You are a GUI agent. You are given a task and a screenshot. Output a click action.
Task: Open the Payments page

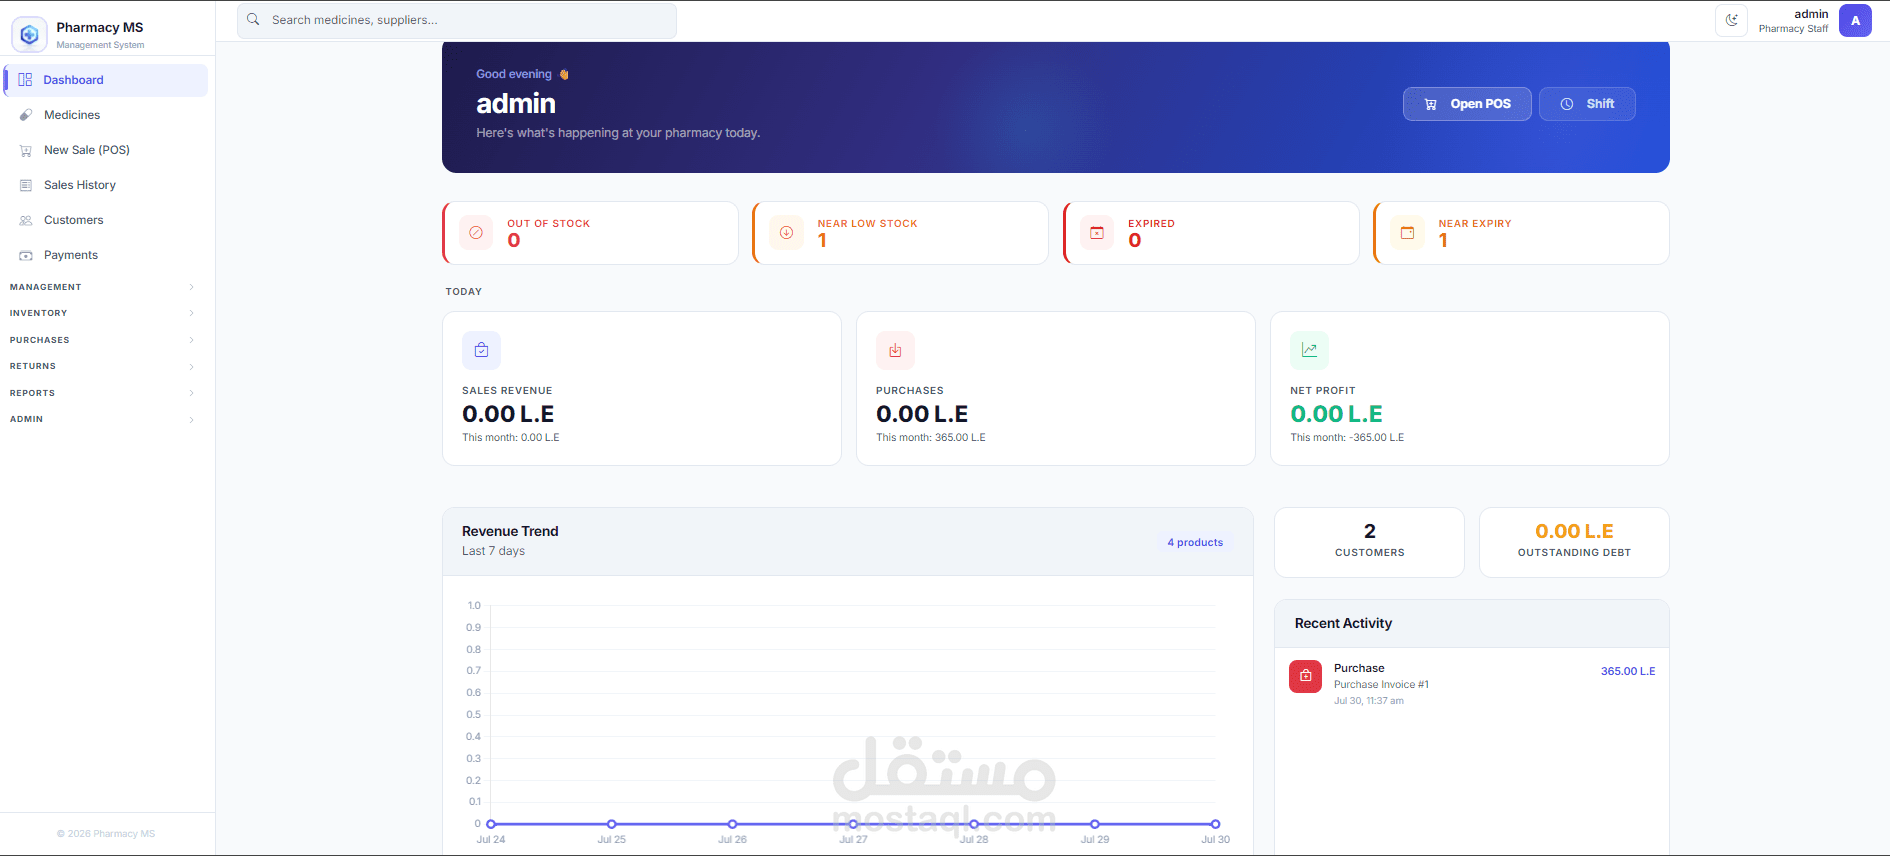point(106,255)
